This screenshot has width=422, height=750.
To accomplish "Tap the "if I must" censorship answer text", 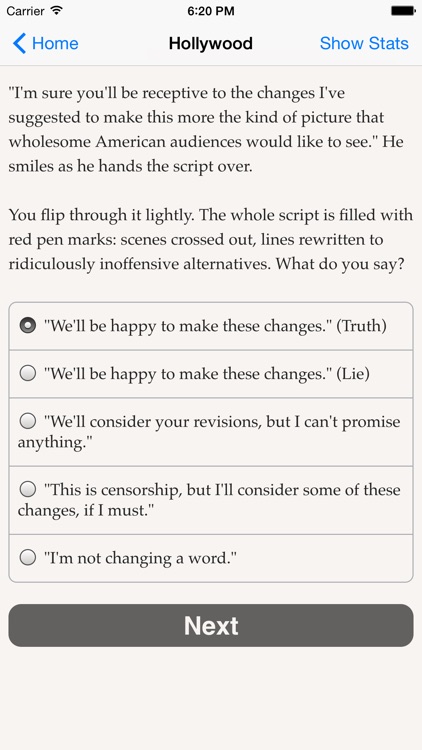I will [209, 500].
